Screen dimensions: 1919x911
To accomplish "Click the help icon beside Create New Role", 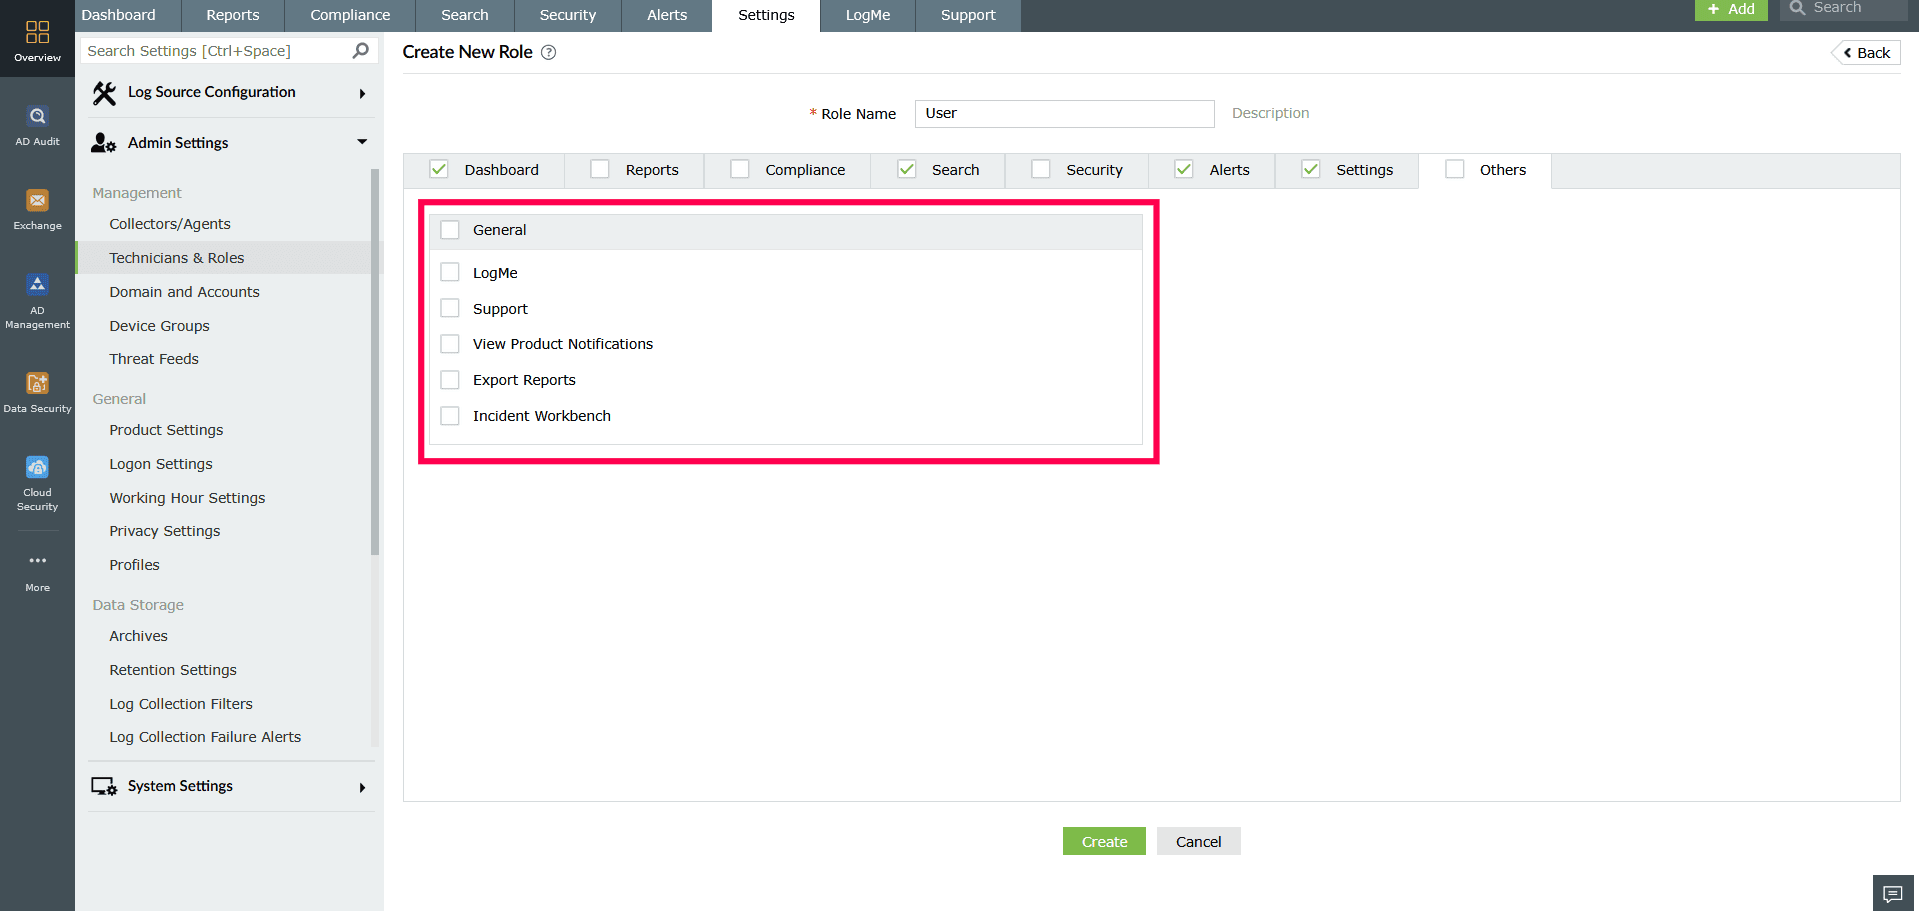I will (548, 52).
